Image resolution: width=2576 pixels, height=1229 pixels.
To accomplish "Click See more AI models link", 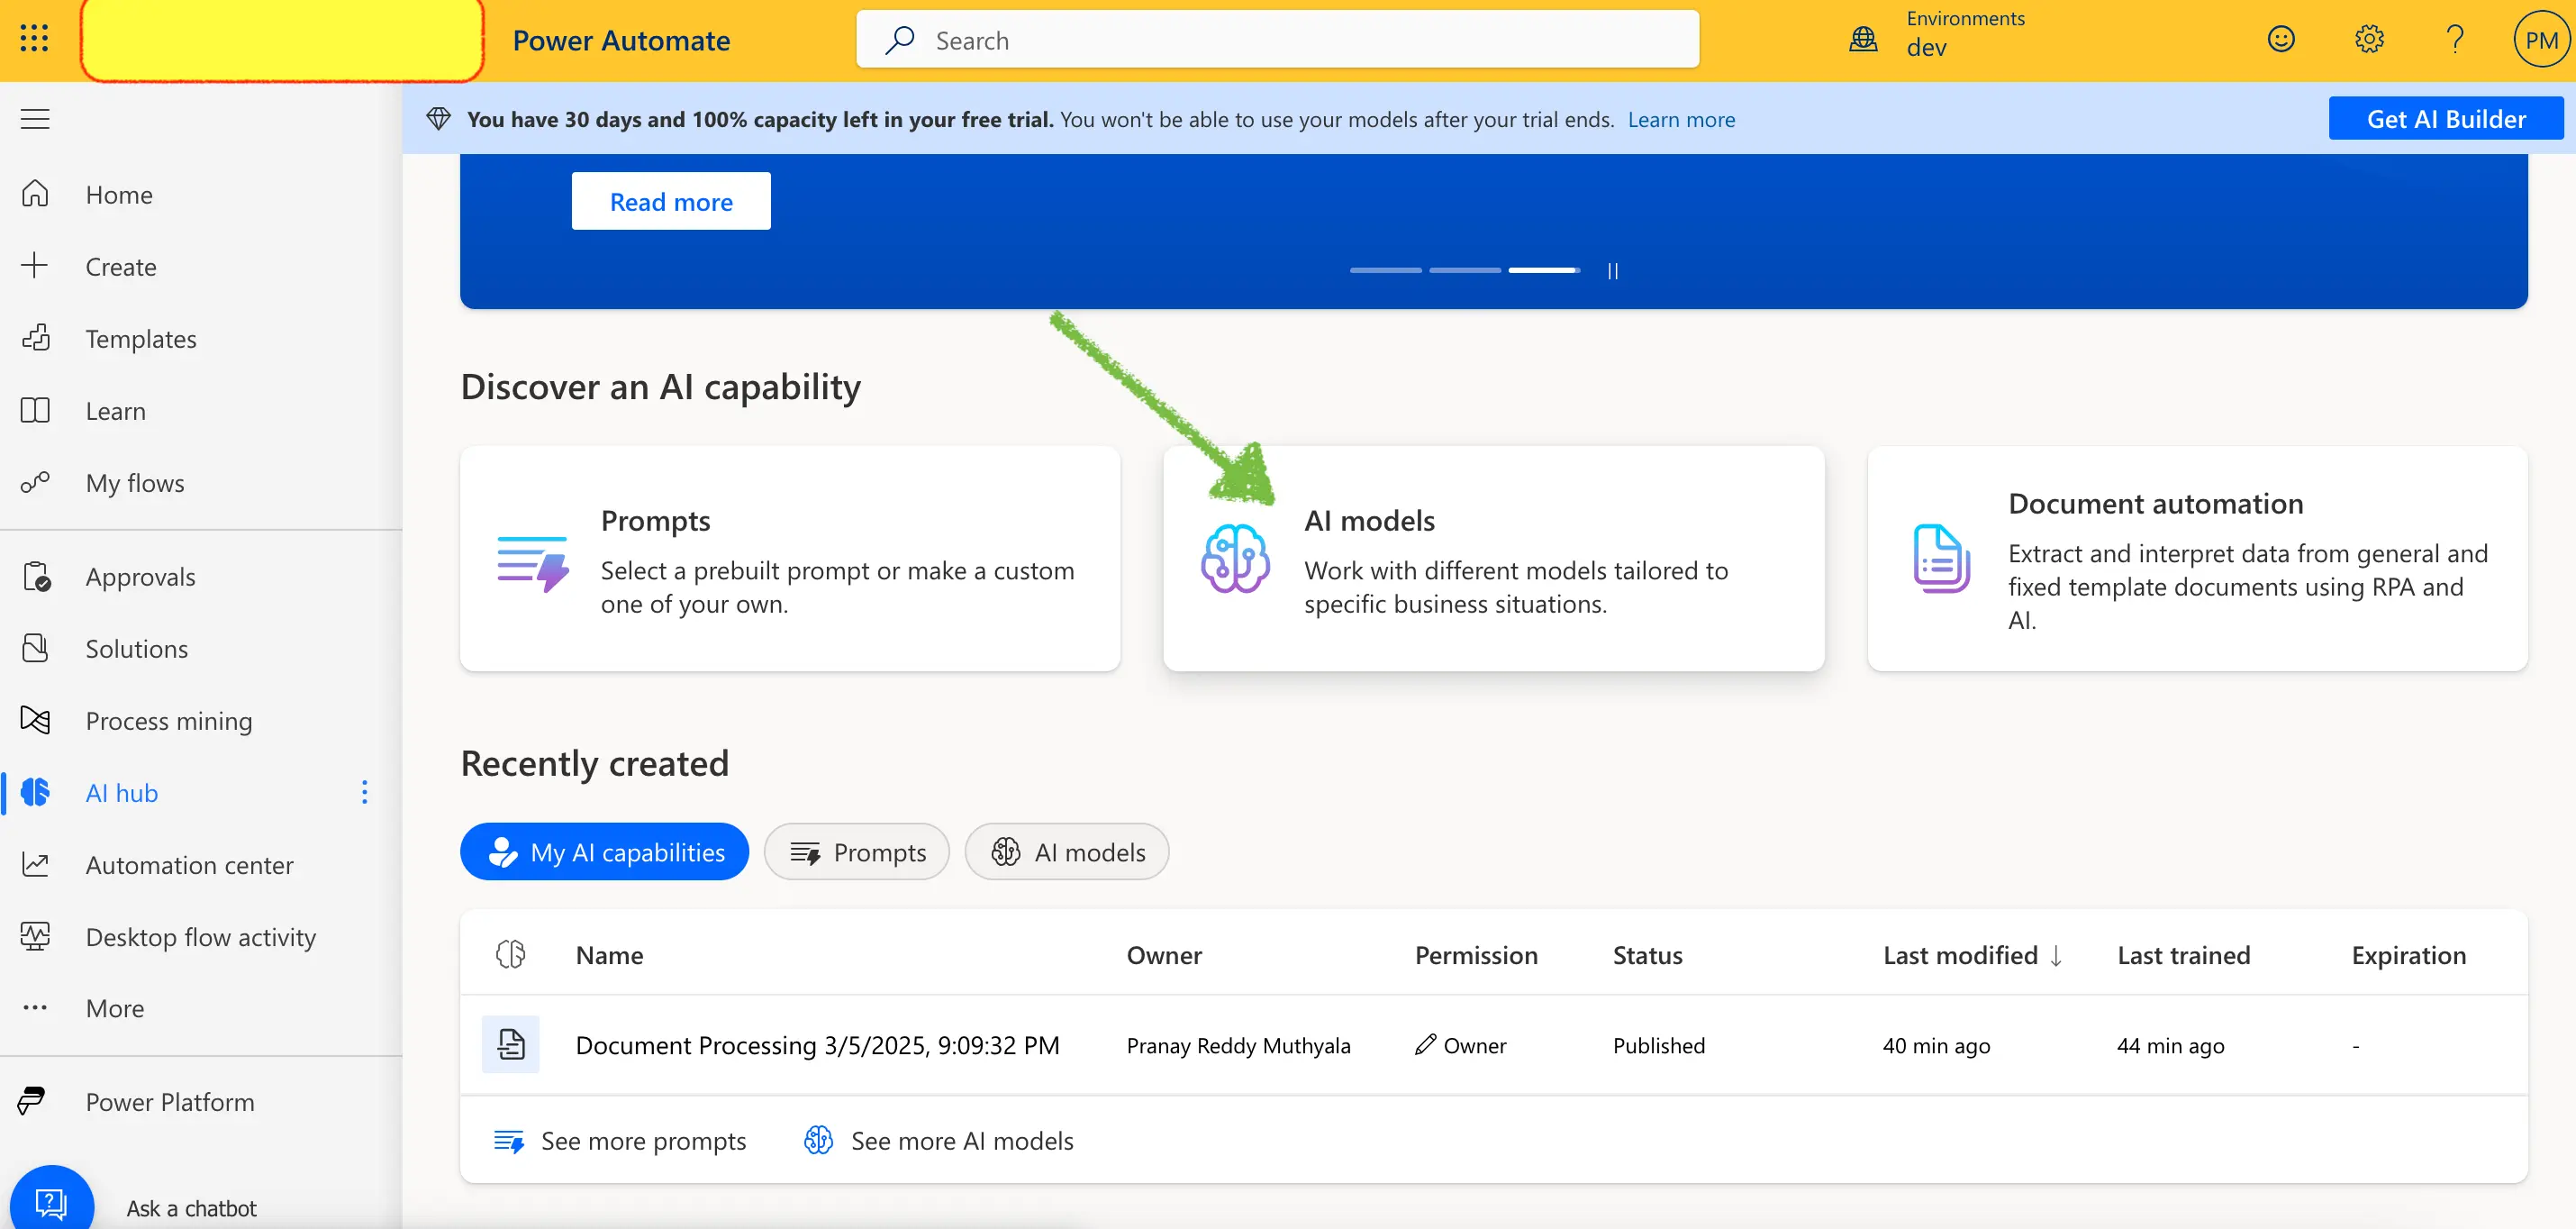I will 938,1140.
